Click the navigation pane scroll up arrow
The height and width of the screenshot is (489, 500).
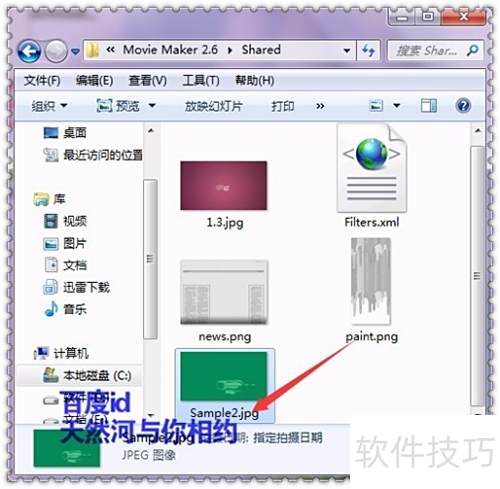coord(151,131)
